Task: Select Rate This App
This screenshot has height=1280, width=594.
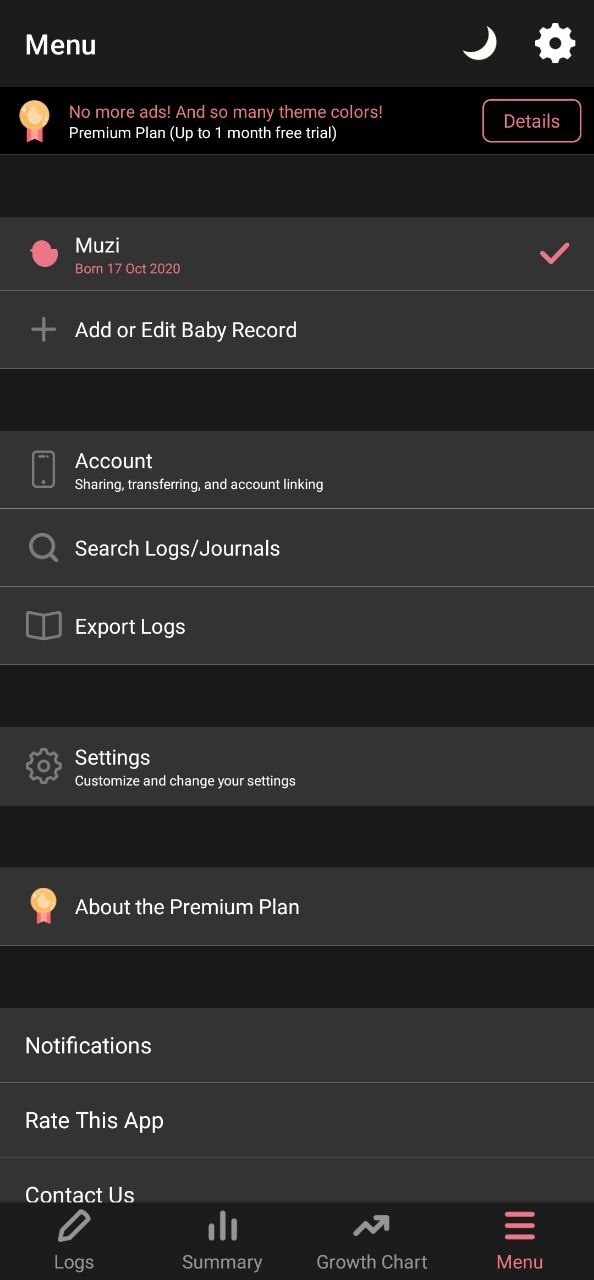Action: tap(297, 1120)
